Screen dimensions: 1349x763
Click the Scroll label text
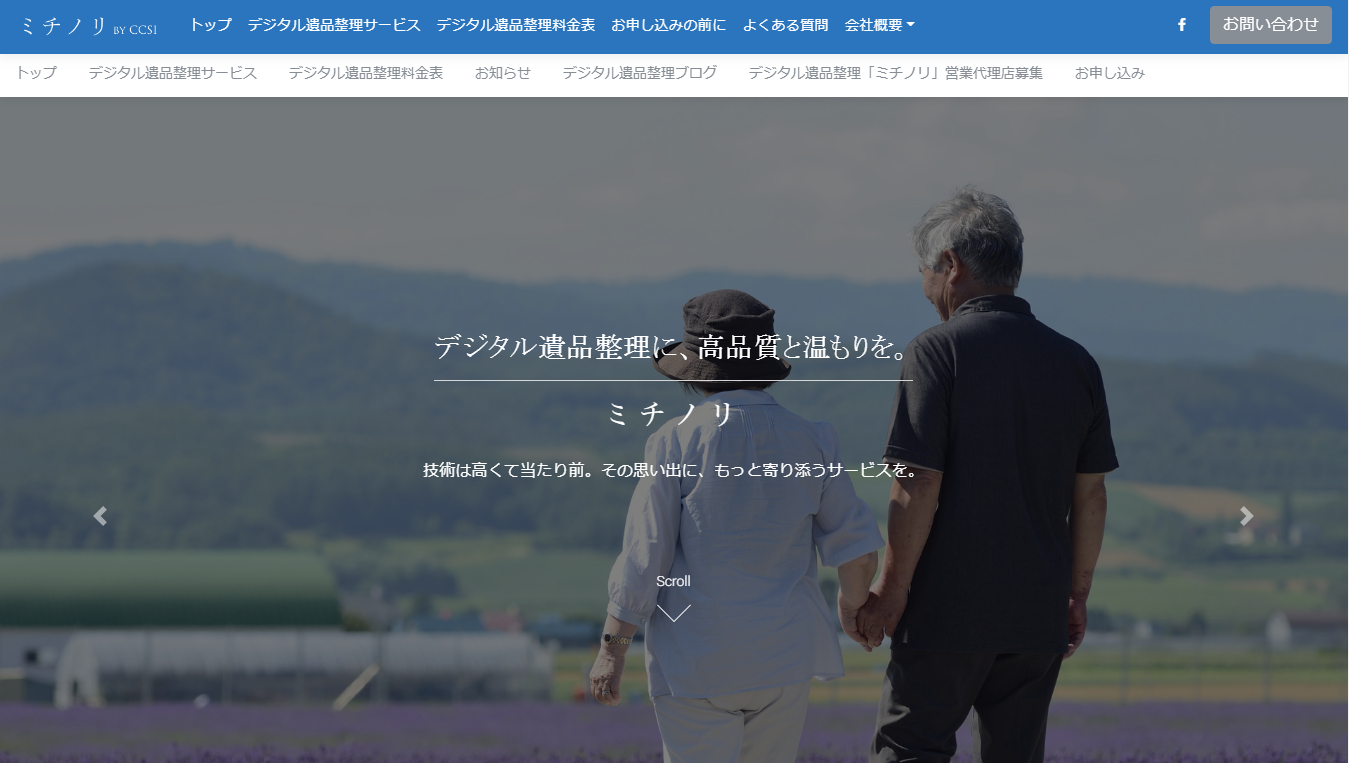673,581
